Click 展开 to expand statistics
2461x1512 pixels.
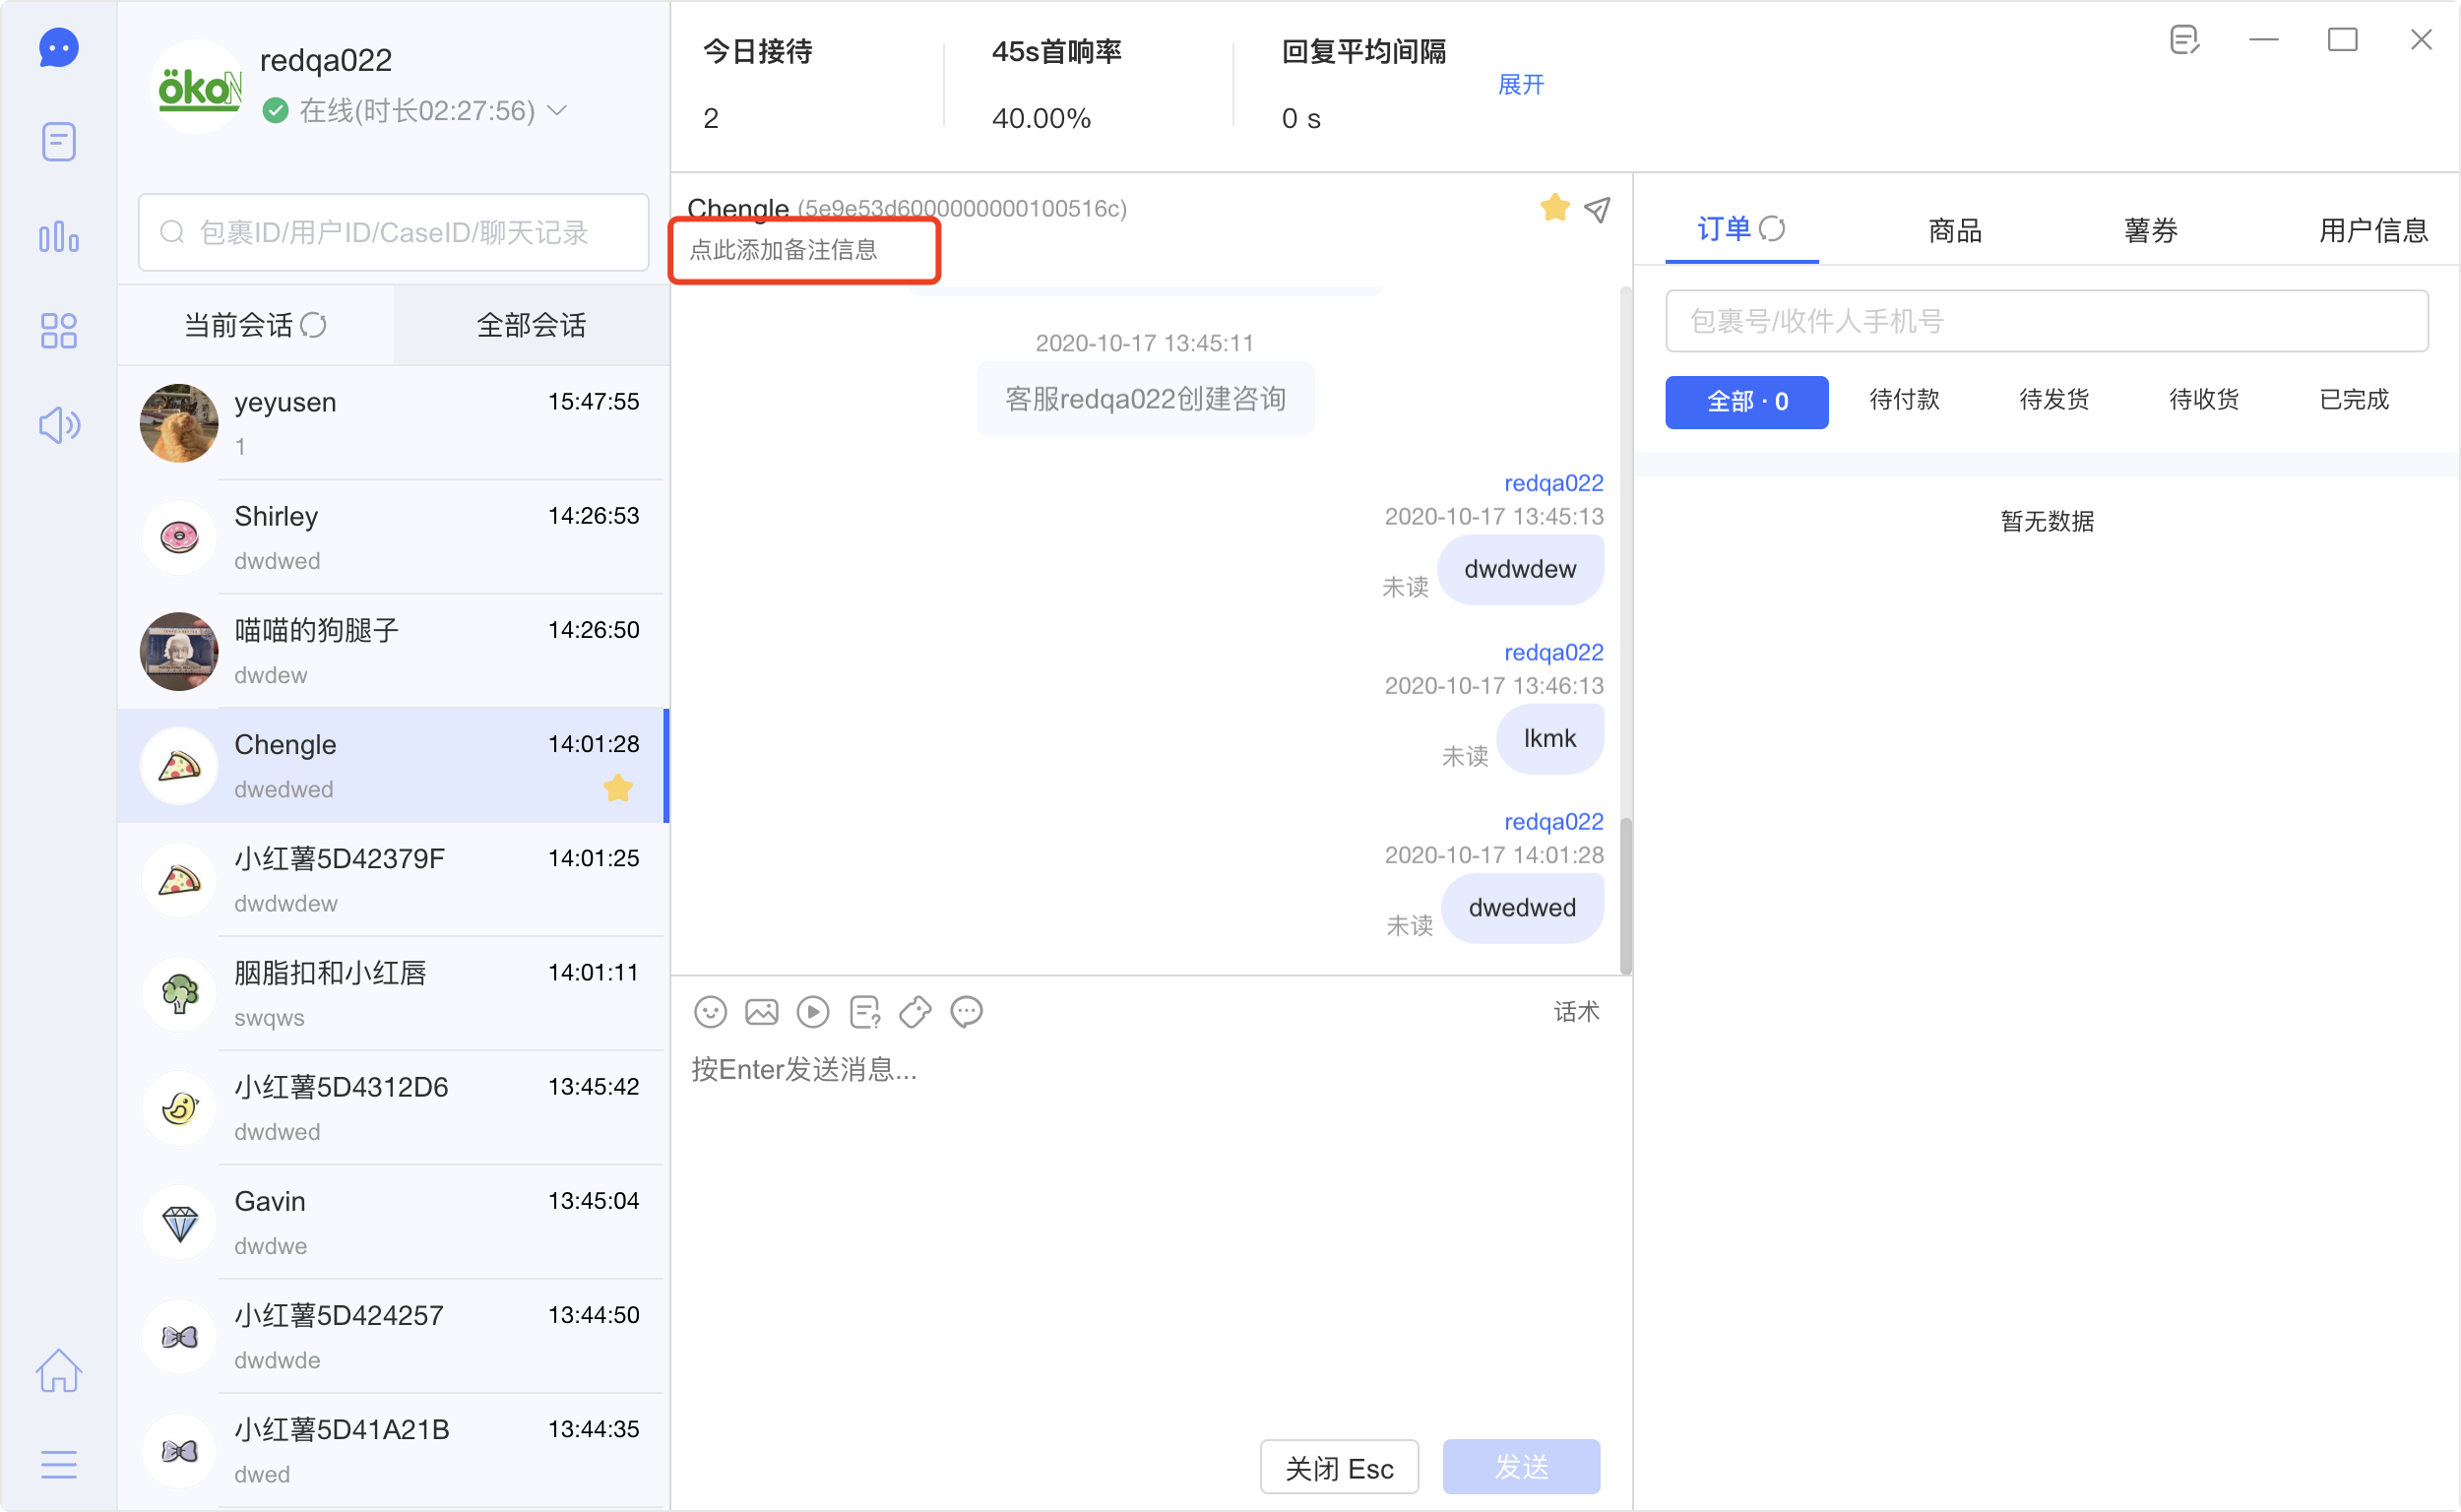tap(1520, 85)
